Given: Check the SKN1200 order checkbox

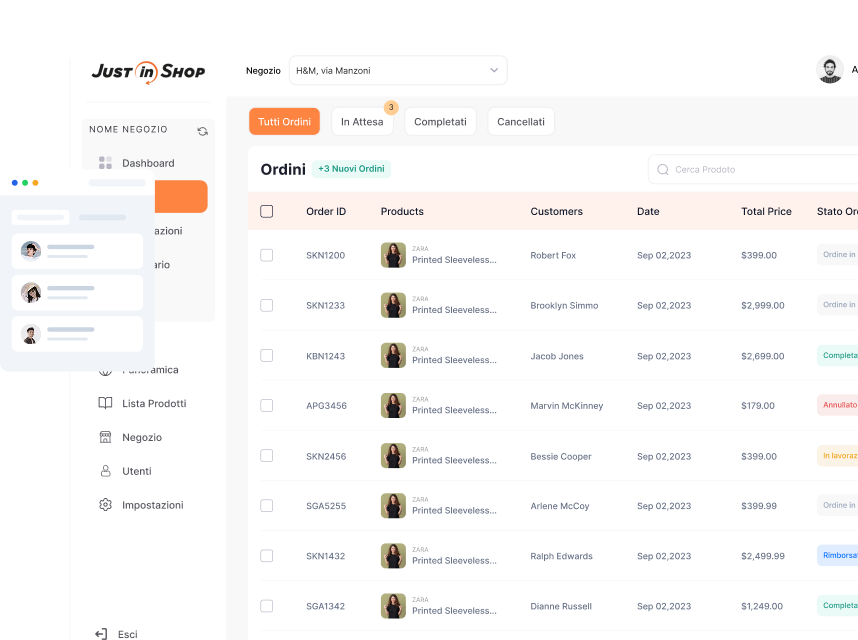Looking at the screenshot, I should pos(266,255).
